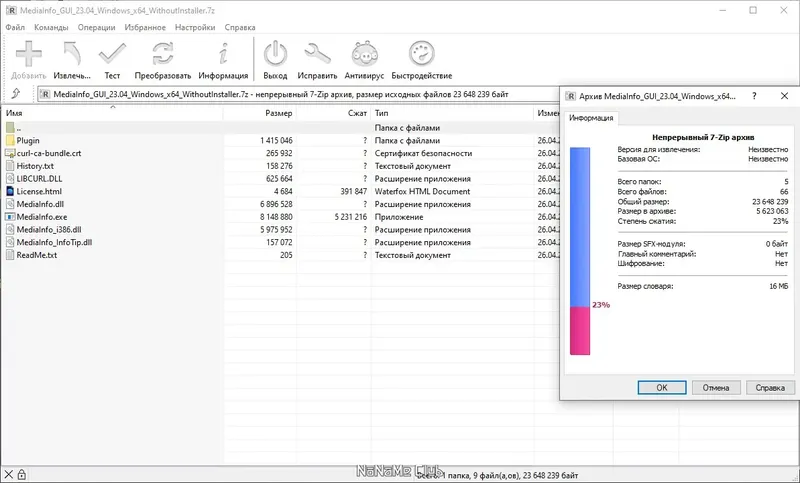
Task: Click the 23% compression ratio bar label
Action: (x=601, y=305)
